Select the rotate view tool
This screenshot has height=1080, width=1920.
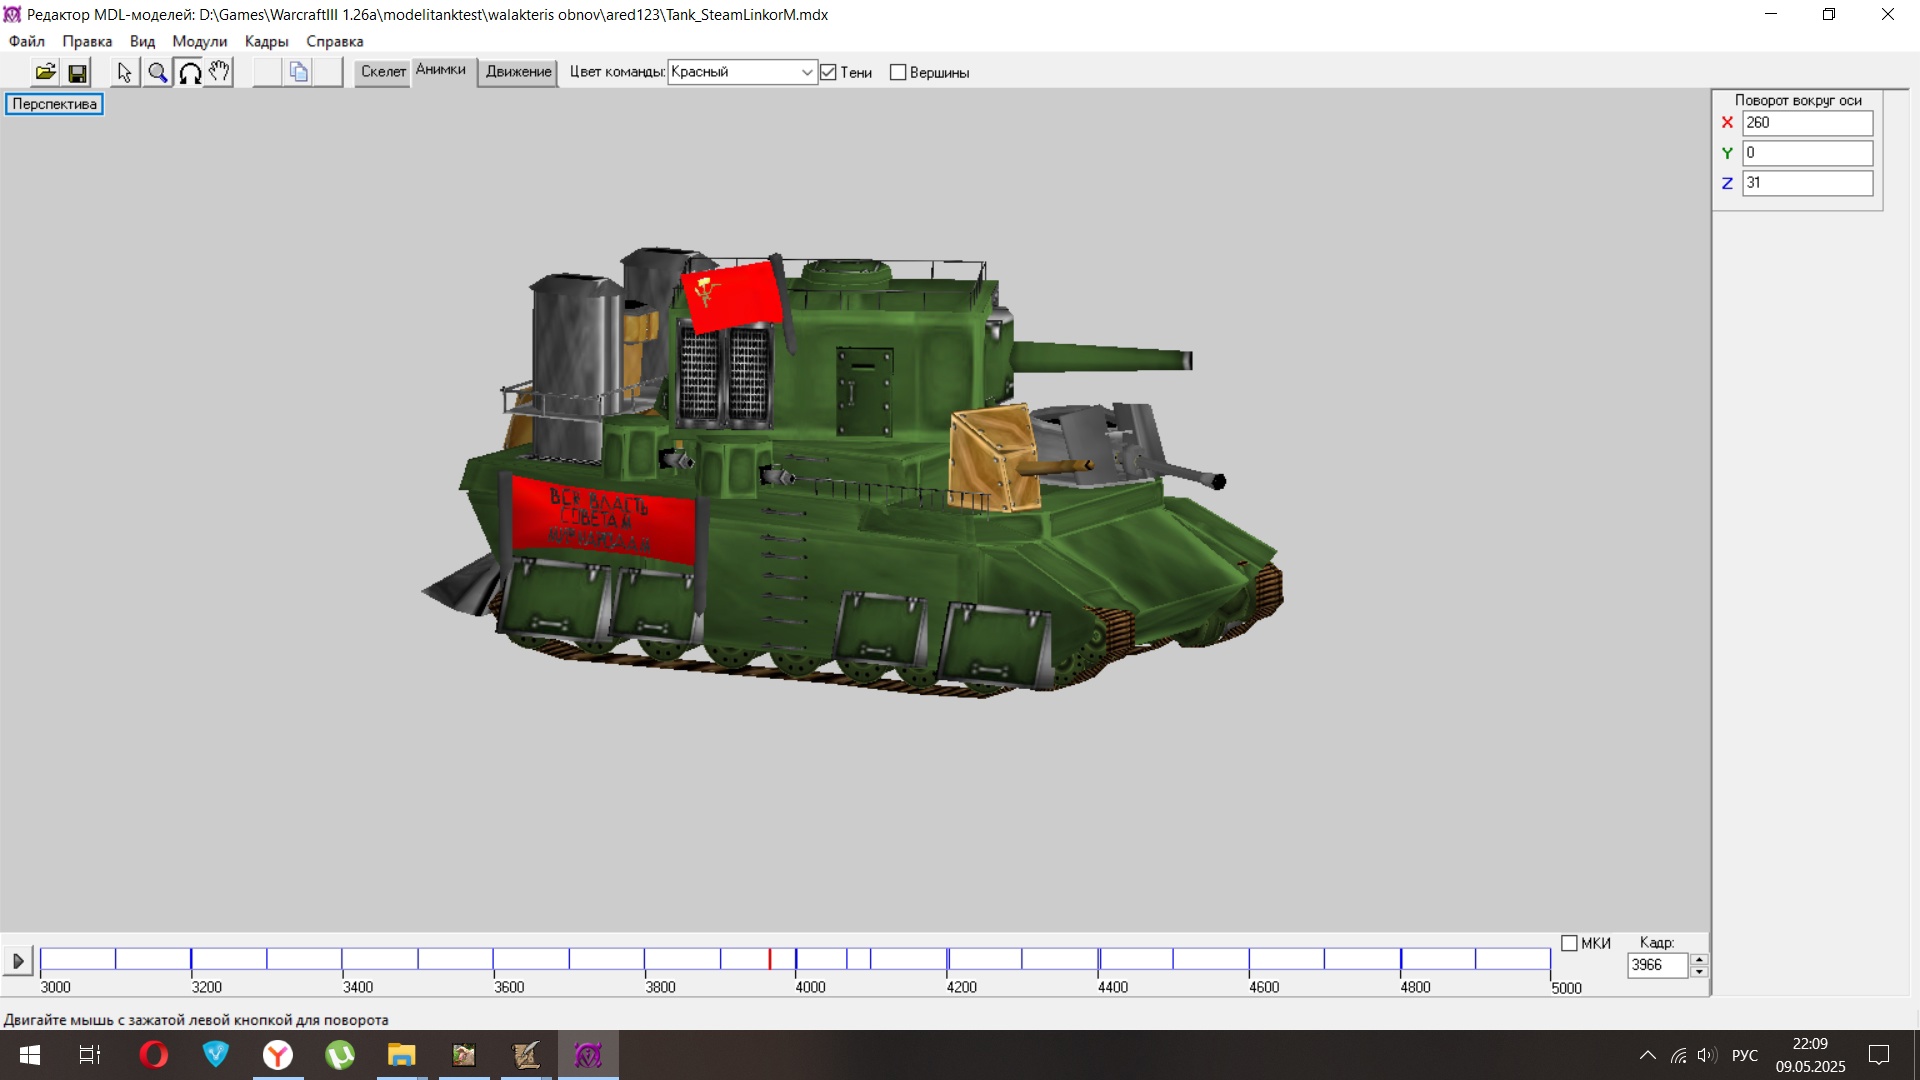(x=189, y=72)
